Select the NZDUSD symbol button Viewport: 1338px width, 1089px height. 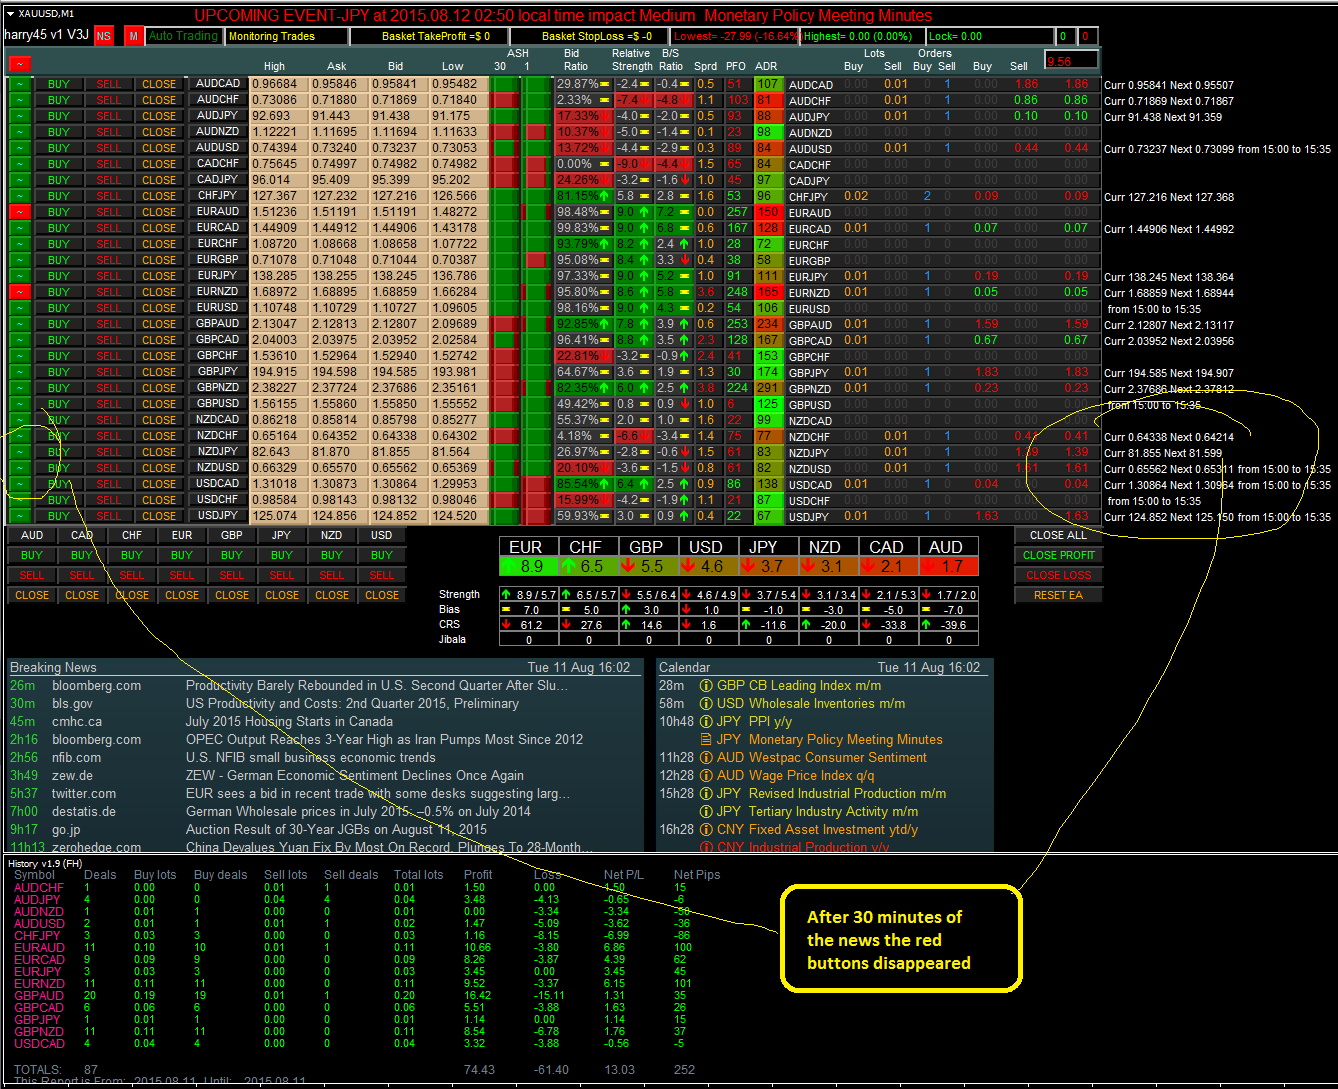pos(218,468)
